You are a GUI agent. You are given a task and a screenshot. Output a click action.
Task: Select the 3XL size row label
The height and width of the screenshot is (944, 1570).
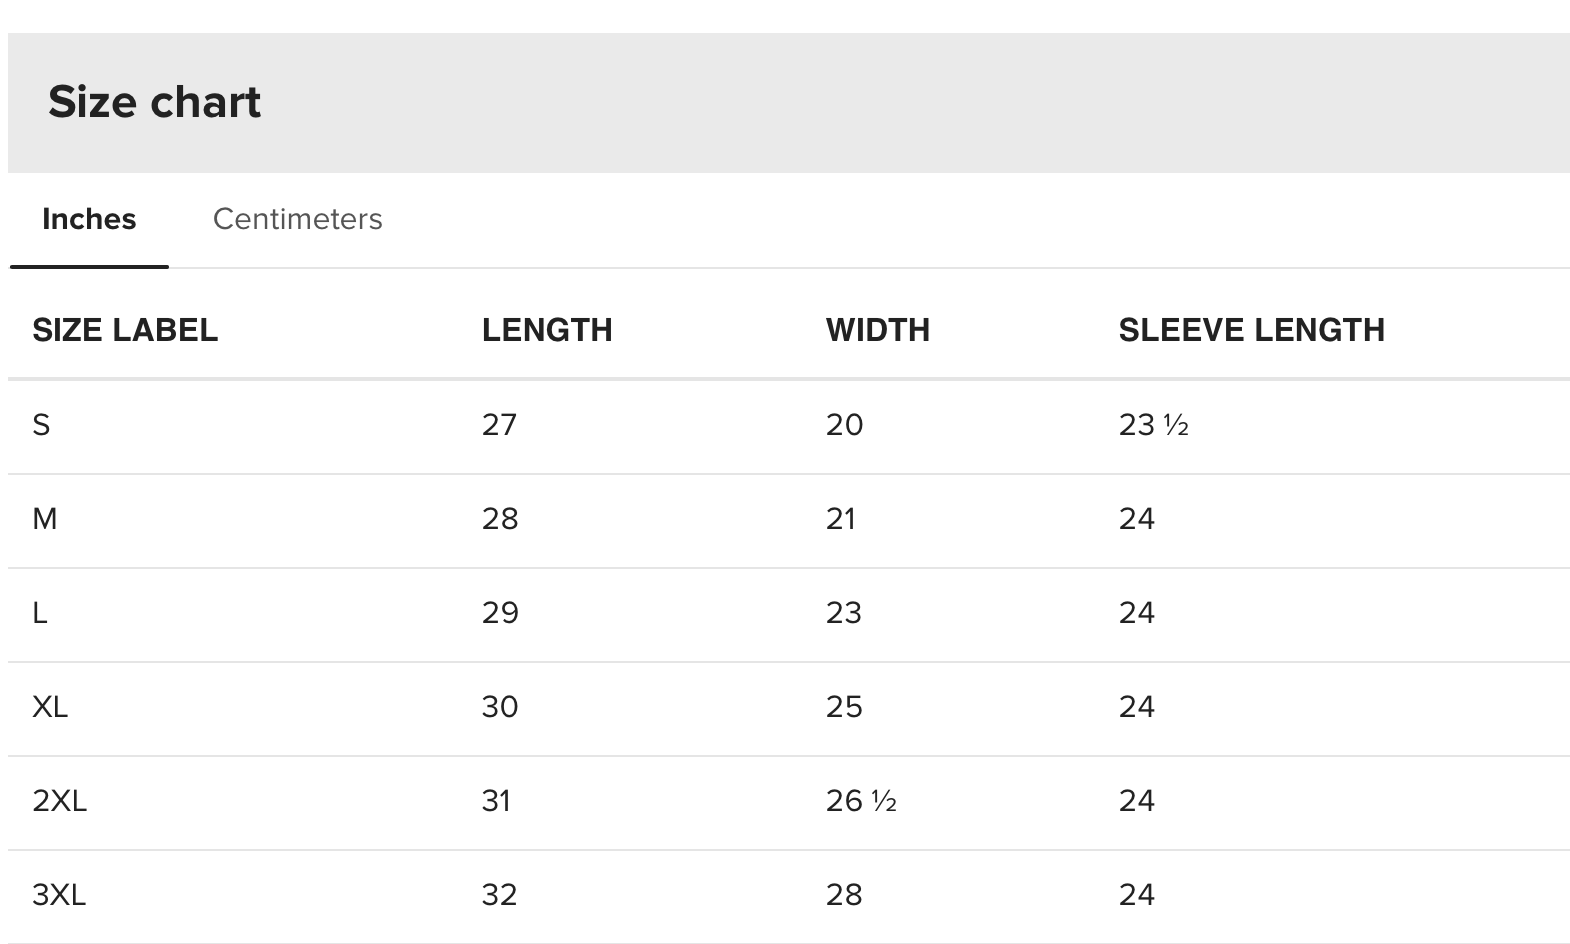click(x=59, y=895)
